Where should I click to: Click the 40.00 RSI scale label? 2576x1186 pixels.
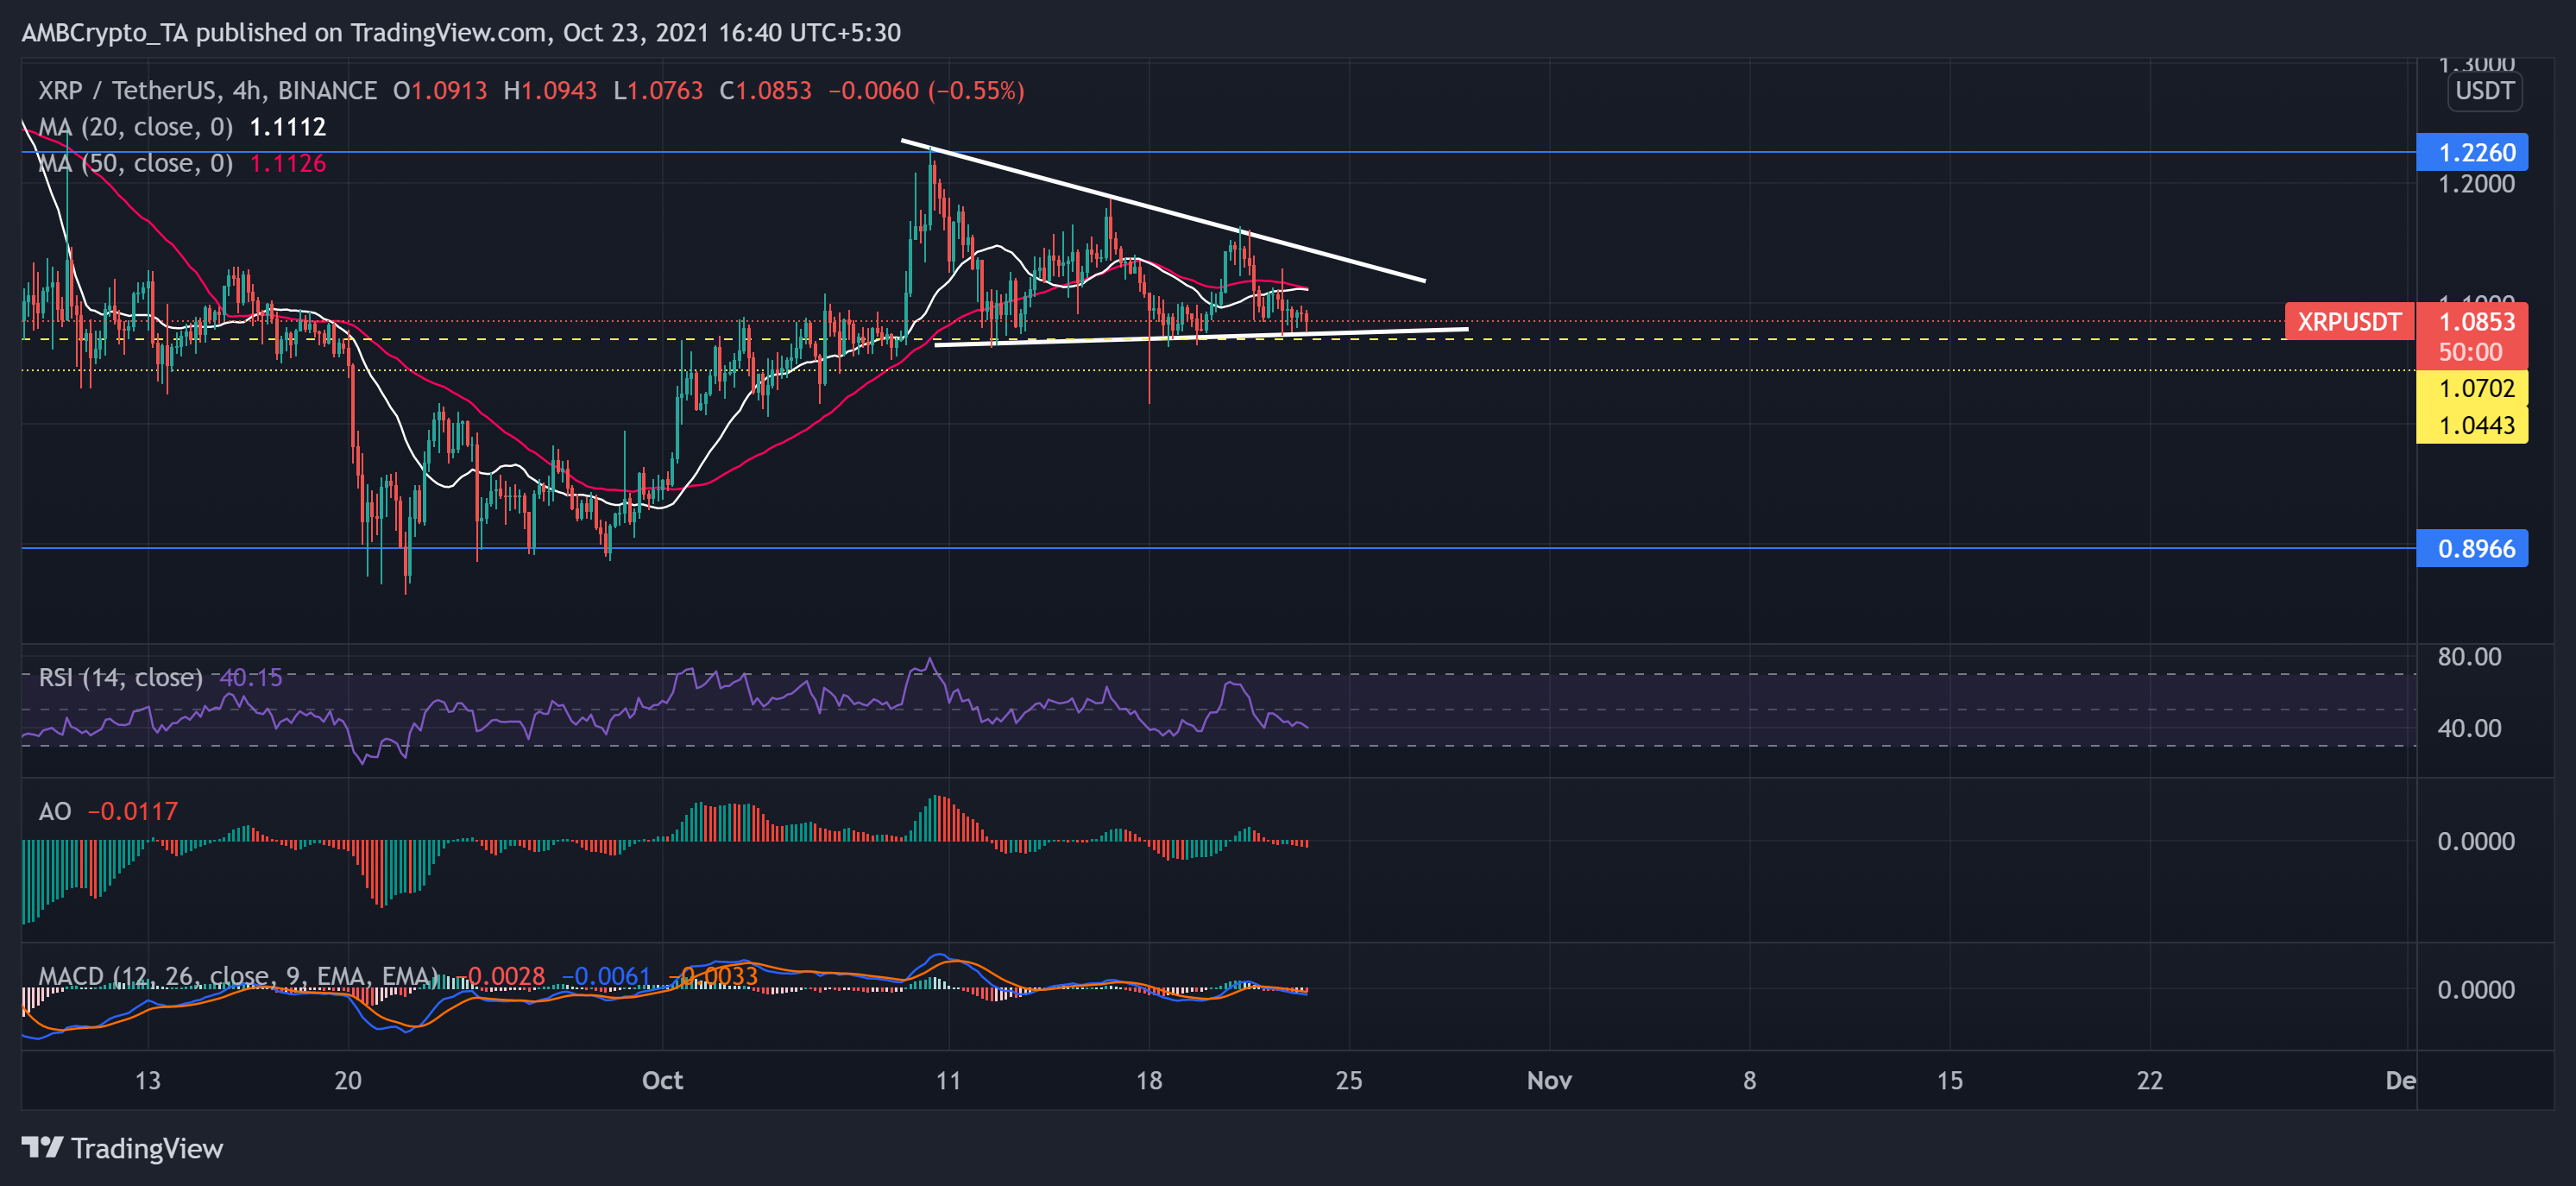click(x=2469, y=728)
